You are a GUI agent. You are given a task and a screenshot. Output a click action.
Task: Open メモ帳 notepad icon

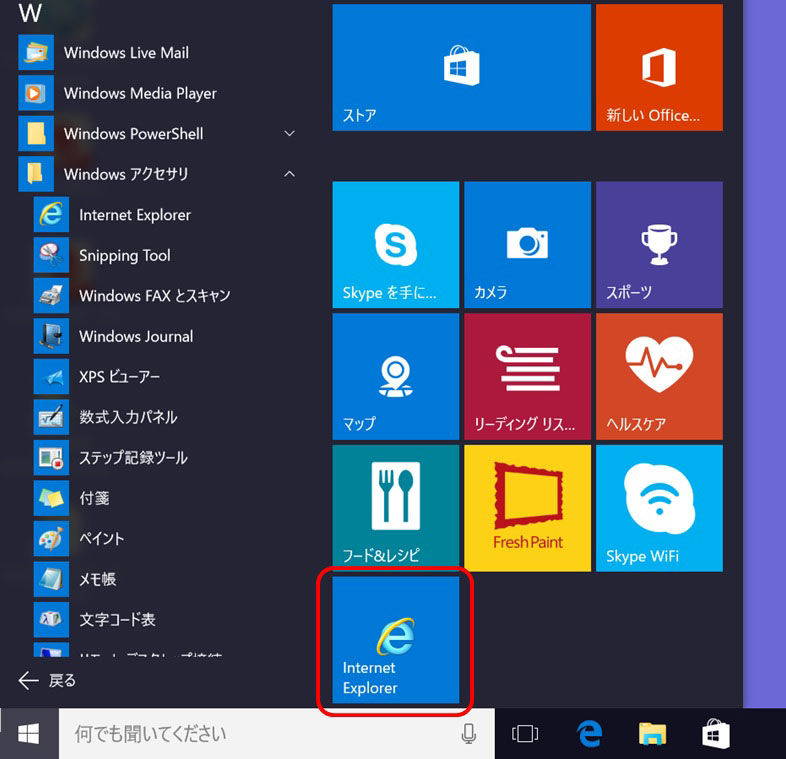click(51, 579)
